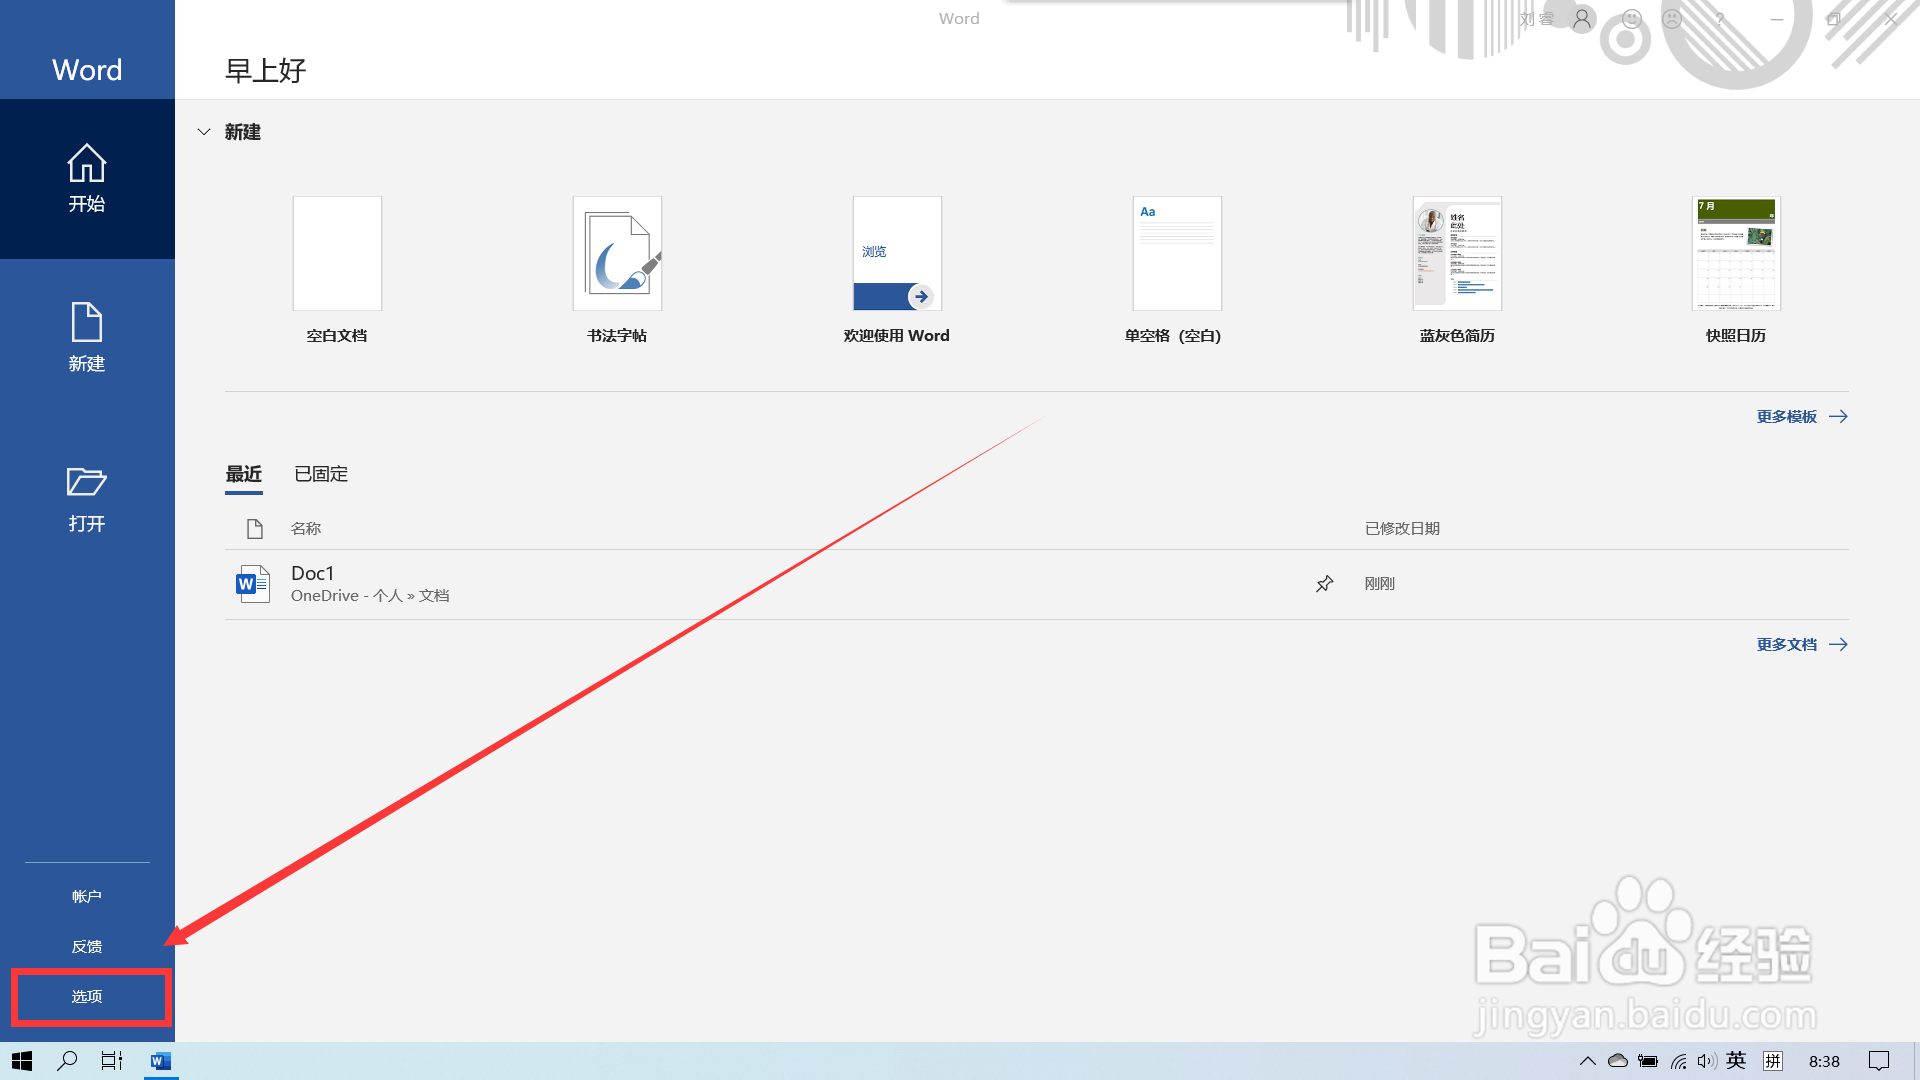Open Task View on taskbar

(112, 1061)
